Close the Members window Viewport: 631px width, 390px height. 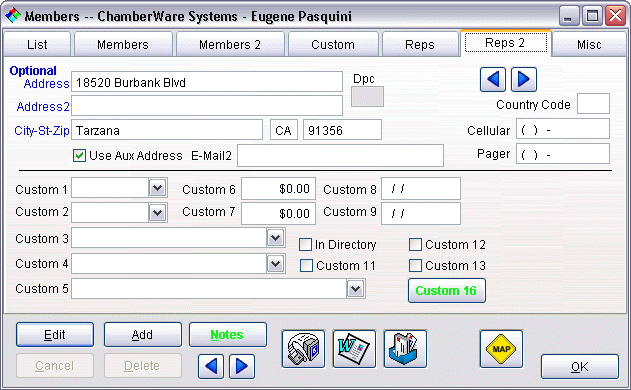tap(616, 16)
